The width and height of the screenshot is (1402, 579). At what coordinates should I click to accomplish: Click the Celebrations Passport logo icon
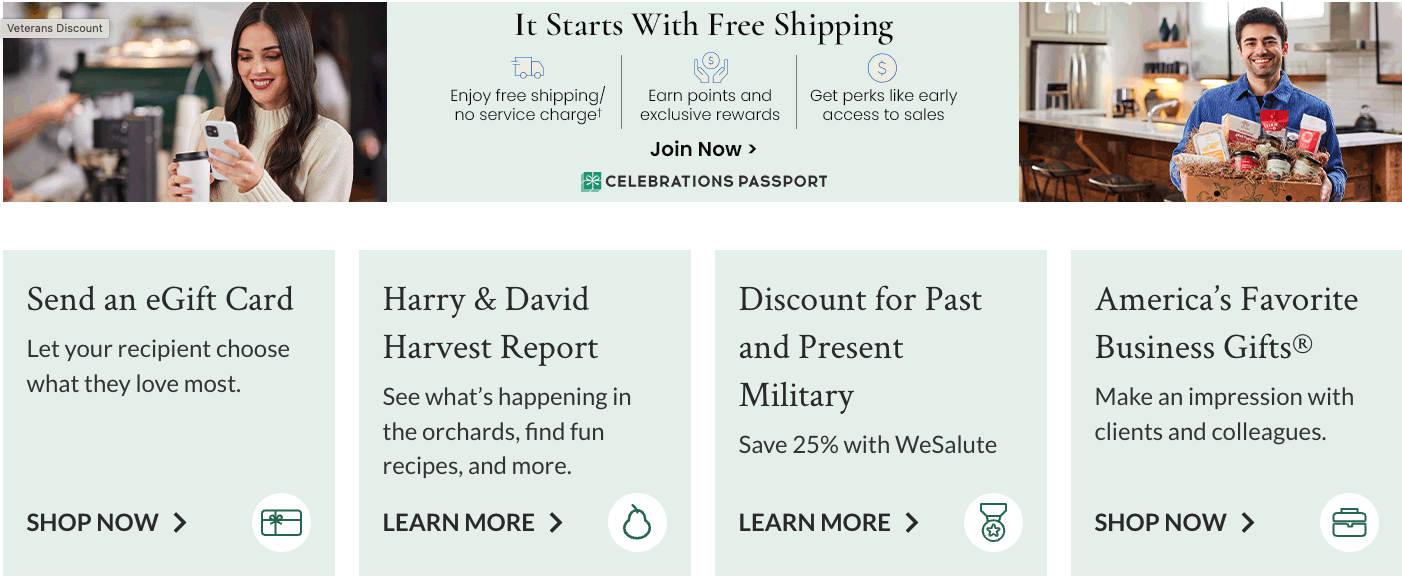591,181
